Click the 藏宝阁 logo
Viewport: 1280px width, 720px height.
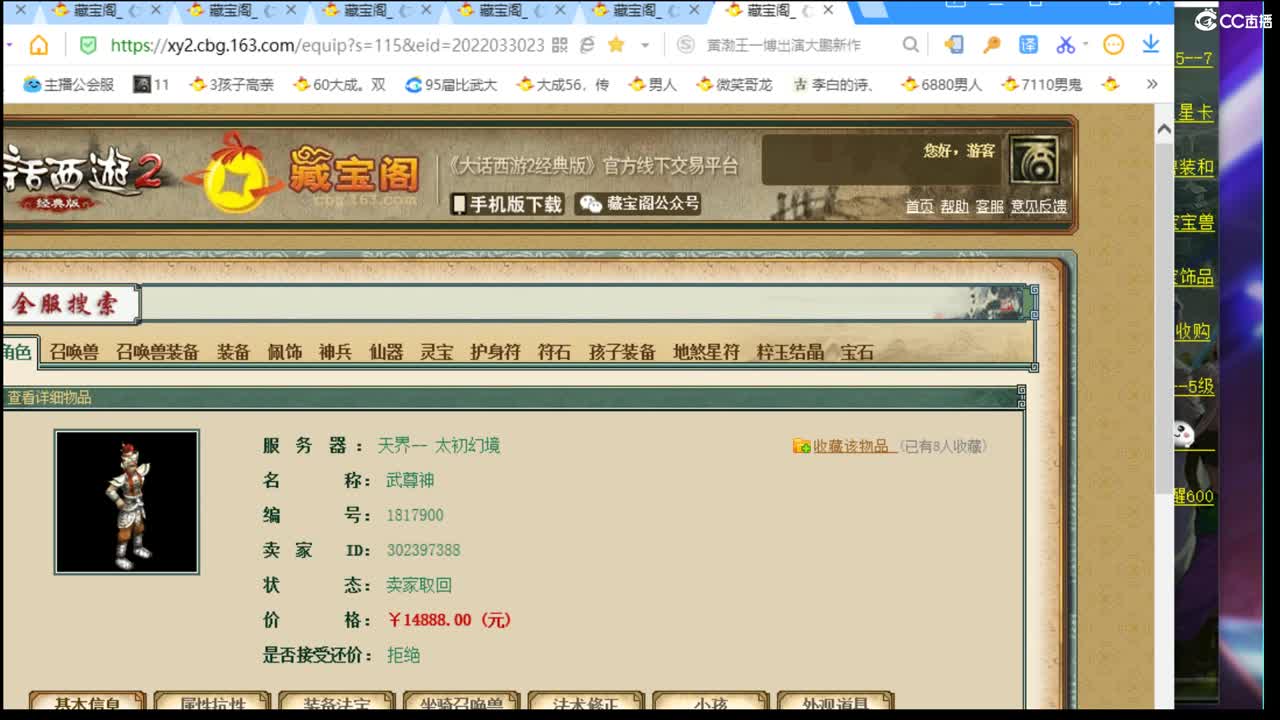pyautogui.click(x=305, y=173)
